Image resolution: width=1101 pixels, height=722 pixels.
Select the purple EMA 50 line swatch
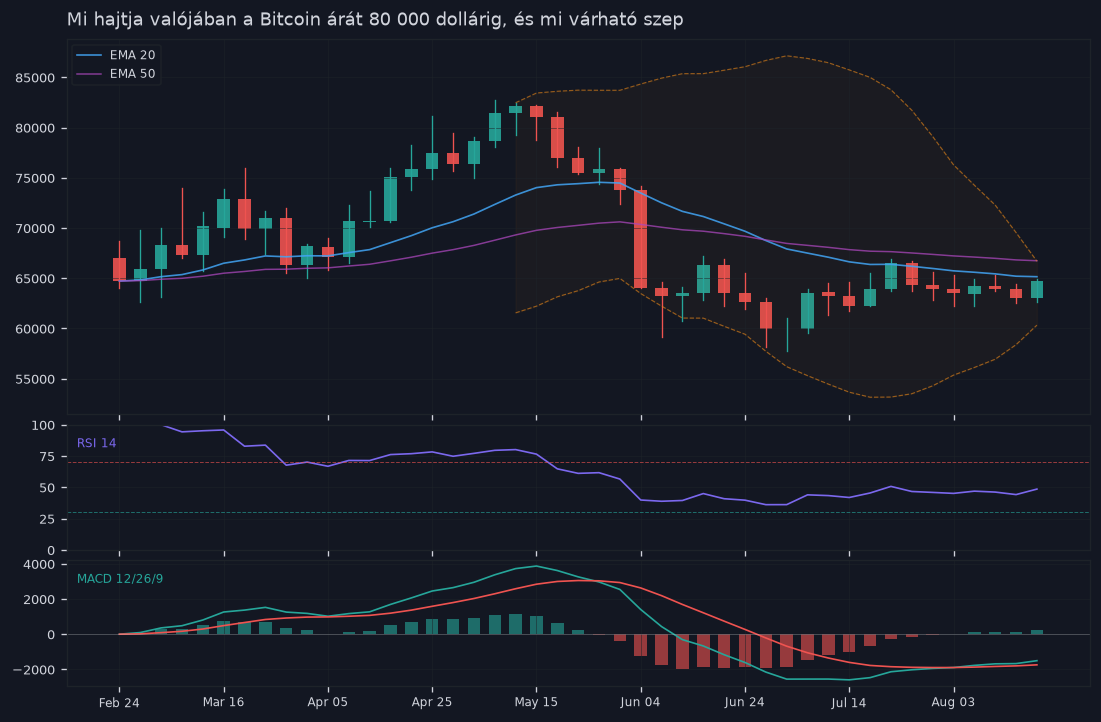pyautogui.click(x=89, y=74)
